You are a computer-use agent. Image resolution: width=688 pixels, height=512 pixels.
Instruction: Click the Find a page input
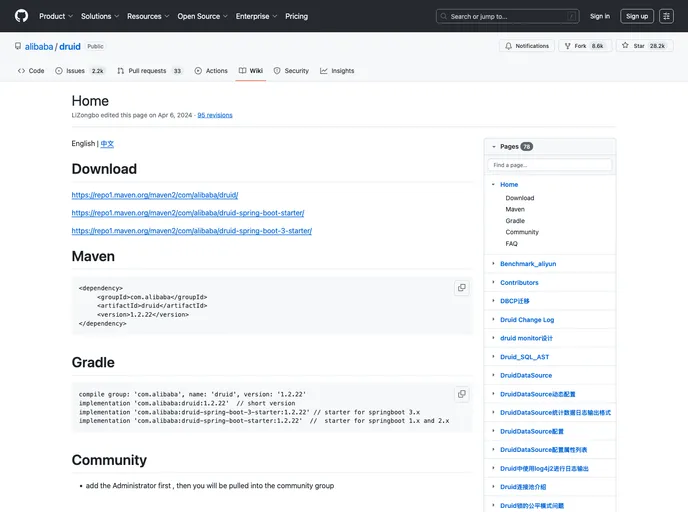[x=549, y=165]
